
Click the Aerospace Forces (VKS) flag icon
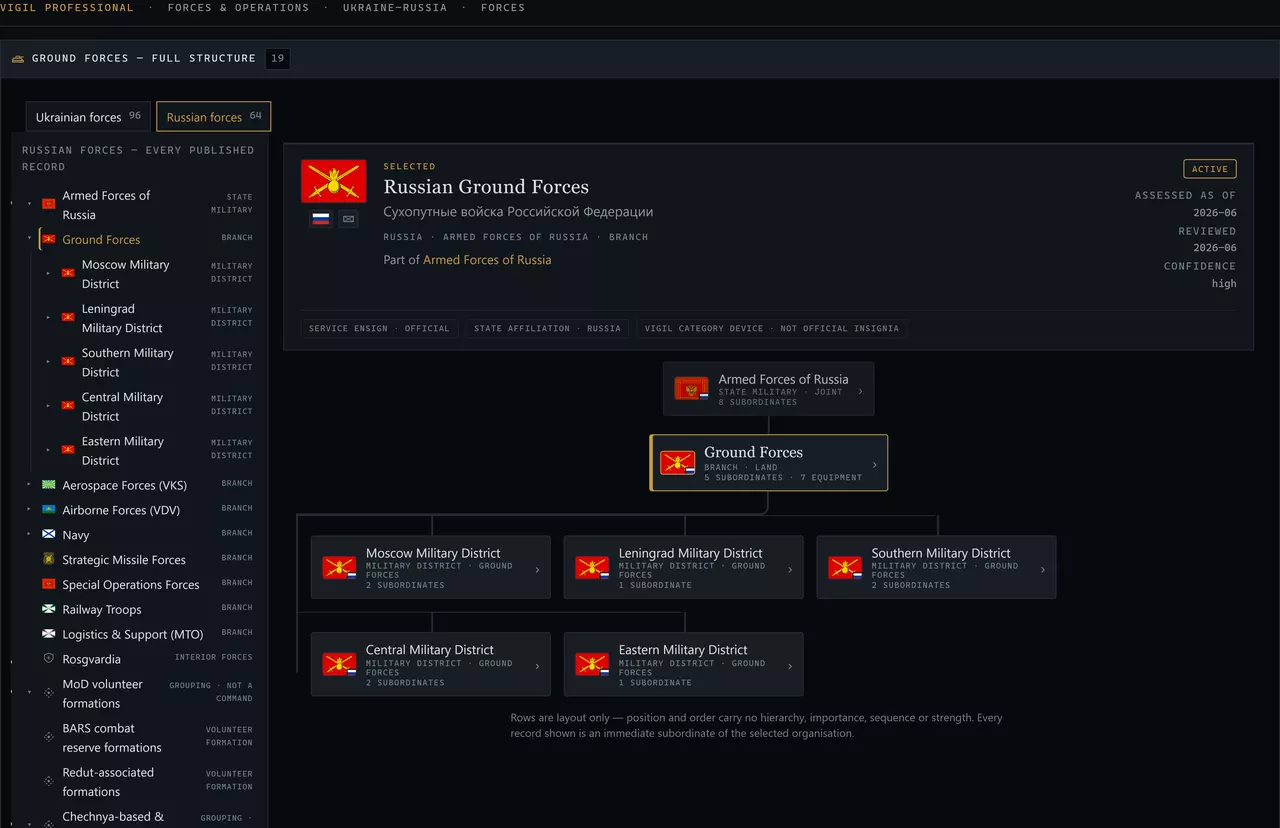(x=48, y=484)
